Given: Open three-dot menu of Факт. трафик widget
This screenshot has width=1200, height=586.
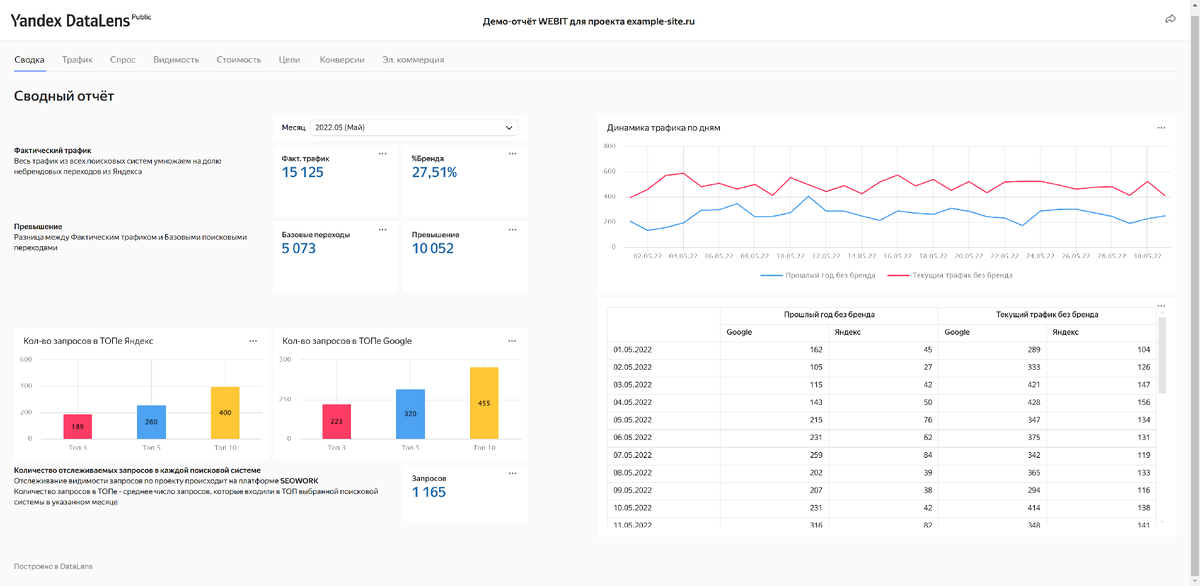Looking at the screenshot, I should click(x=383, y=153).
